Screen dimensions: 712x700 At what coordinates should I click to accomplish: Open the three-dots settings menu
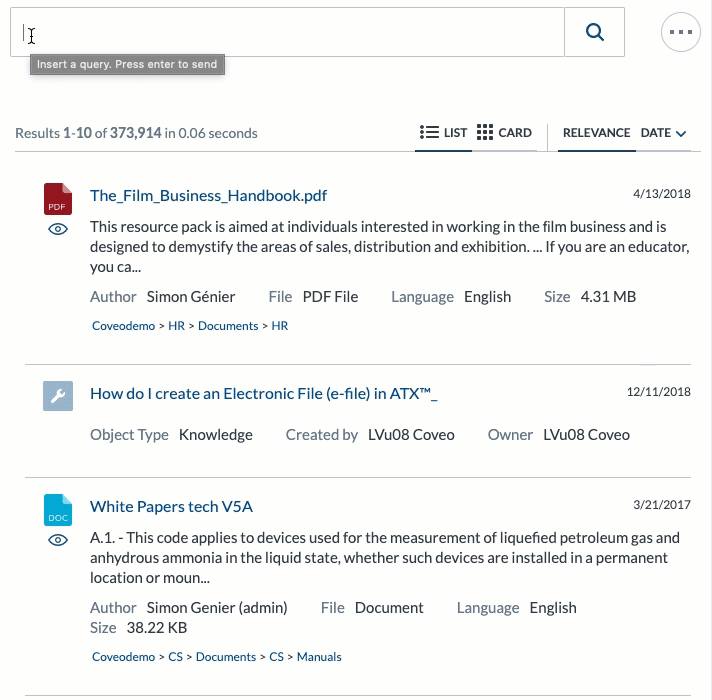point(680,32)
